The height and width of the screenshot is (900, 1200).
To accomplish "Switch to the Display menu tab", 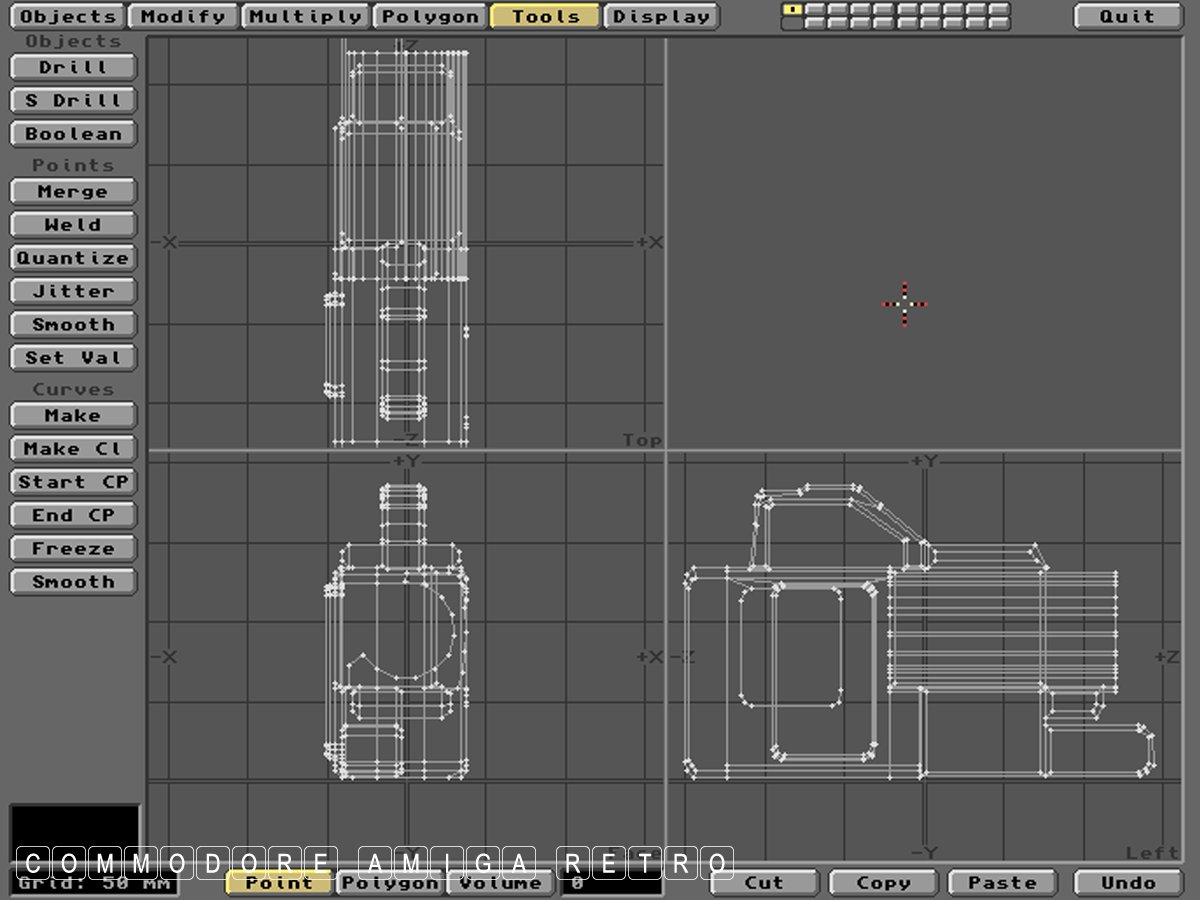I will tap(662, 16).
